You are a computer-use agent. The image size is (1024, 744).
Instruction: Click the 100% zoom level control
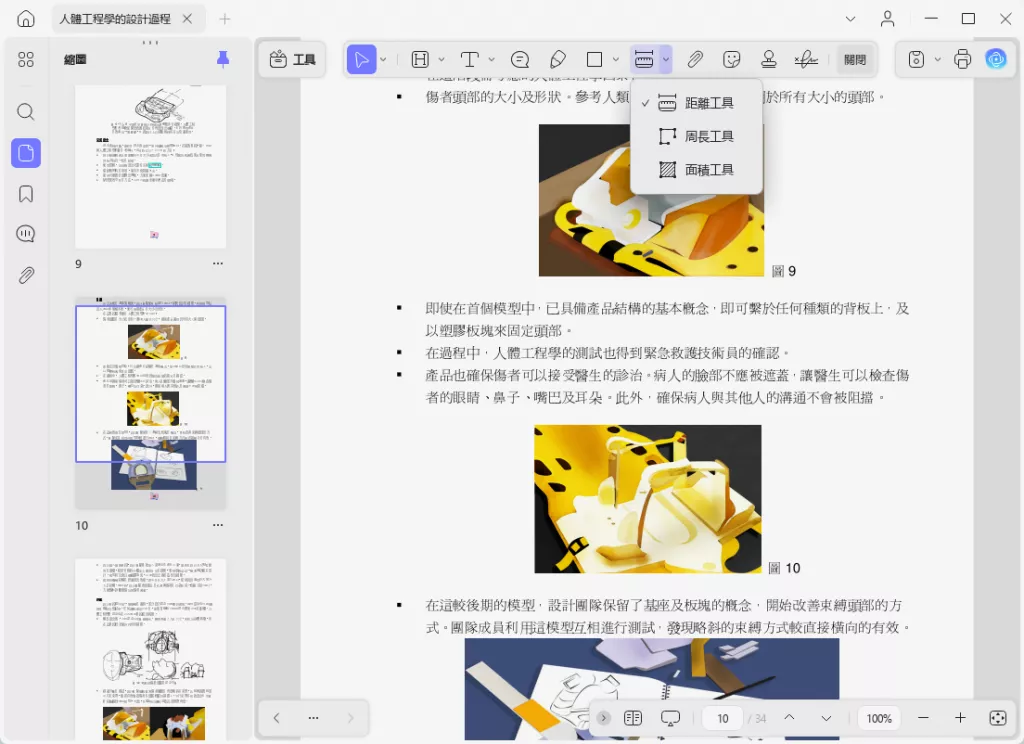[x=878, y=718]
